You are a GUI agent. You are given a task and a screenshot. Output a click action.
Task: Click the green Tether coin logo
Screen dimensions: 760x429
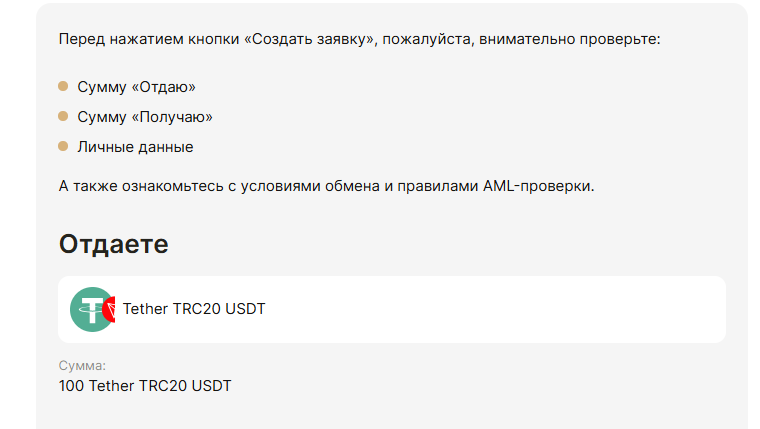90,309
